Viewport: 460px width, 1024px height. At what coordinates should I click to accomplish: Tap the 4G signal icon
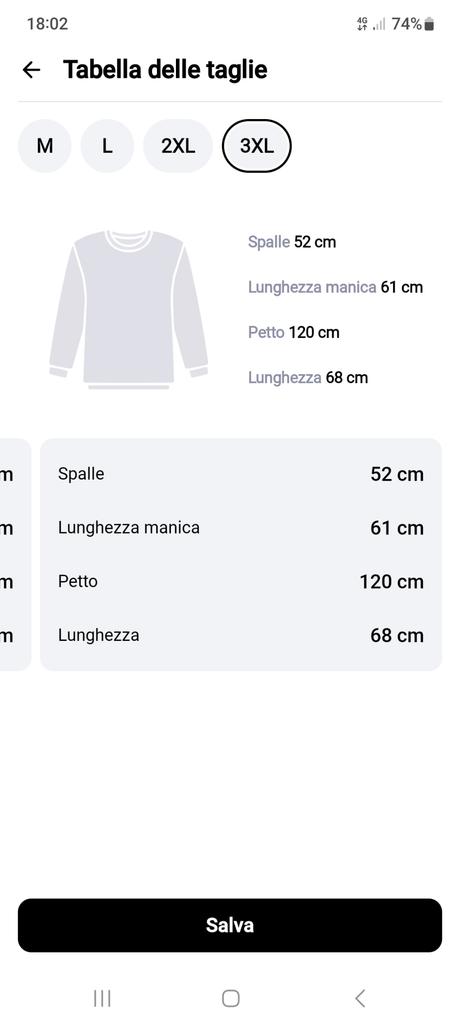coord(362,24)
